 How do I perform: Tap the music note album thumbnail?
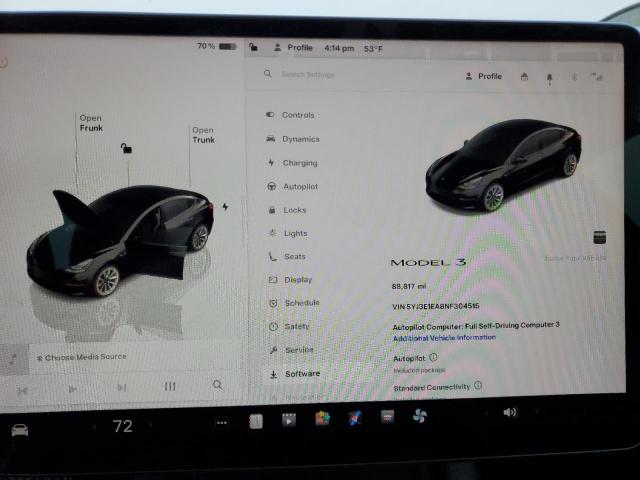(14, 359)
